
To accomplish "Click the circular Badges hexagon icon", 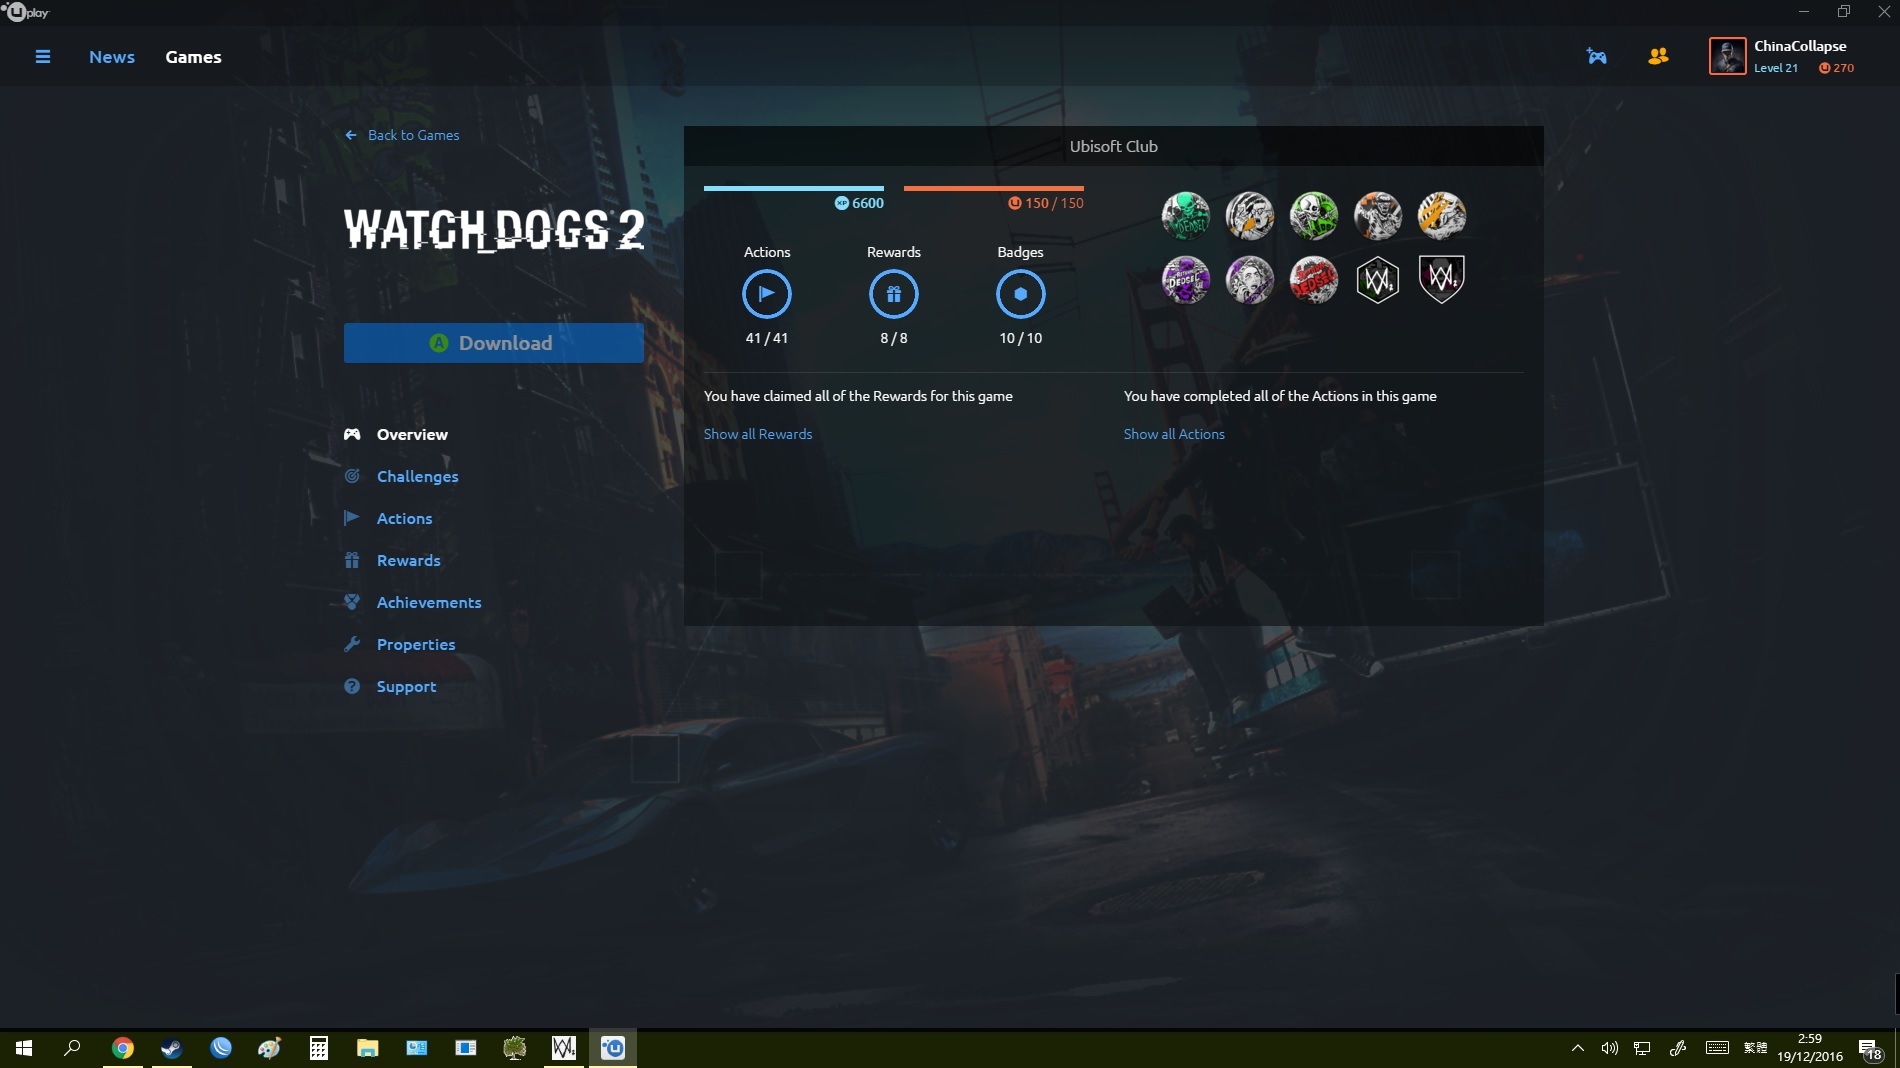I will click(1021, 294).
